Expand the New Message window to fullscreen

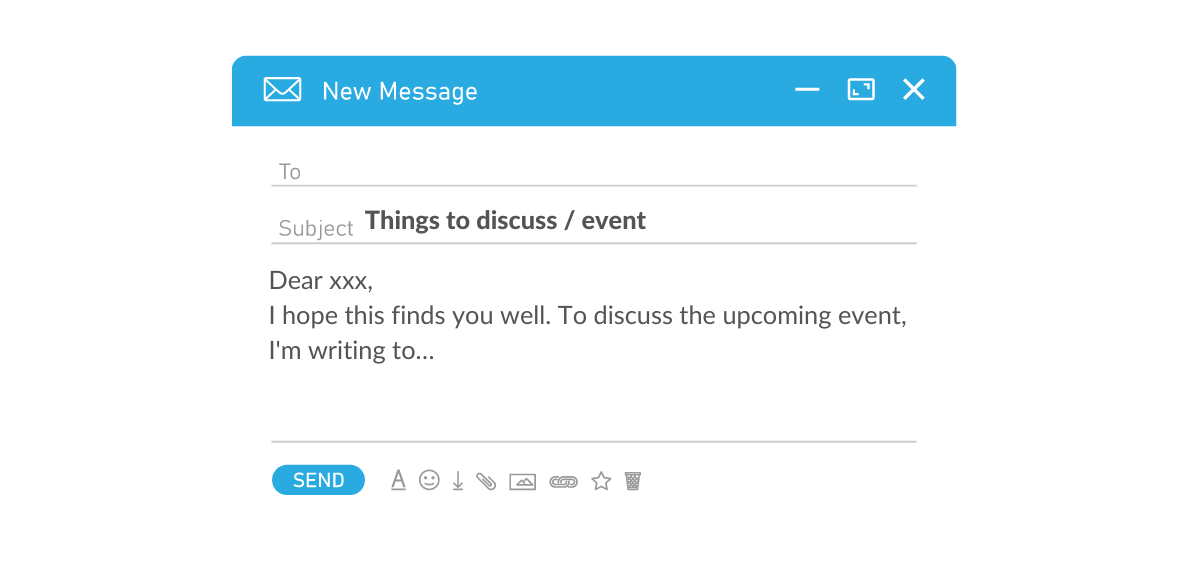click(861, 90)
